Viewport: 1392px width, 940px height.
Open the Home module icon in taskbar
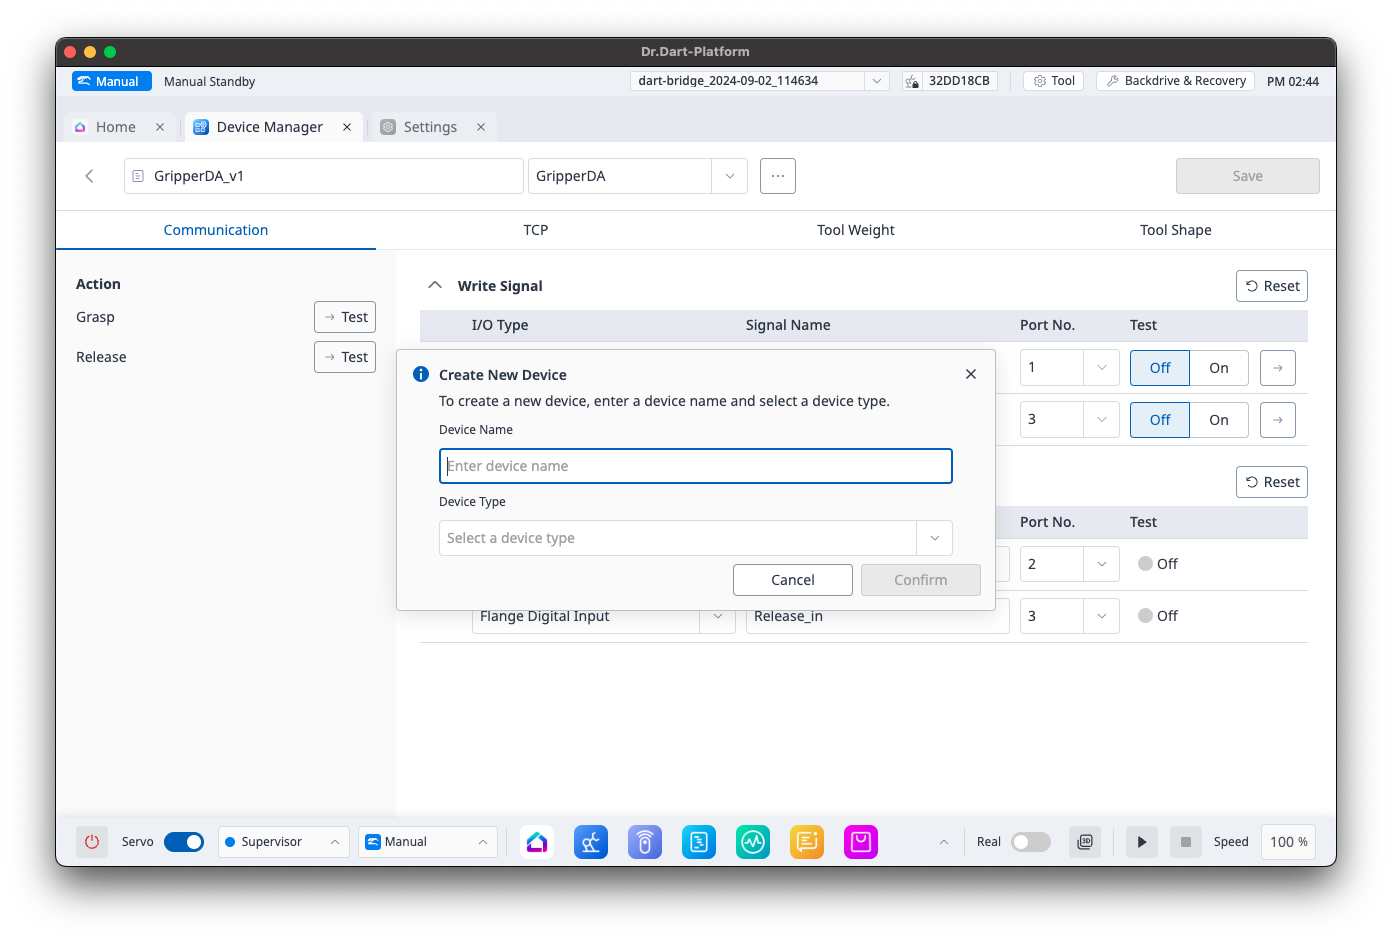[537, 842]
